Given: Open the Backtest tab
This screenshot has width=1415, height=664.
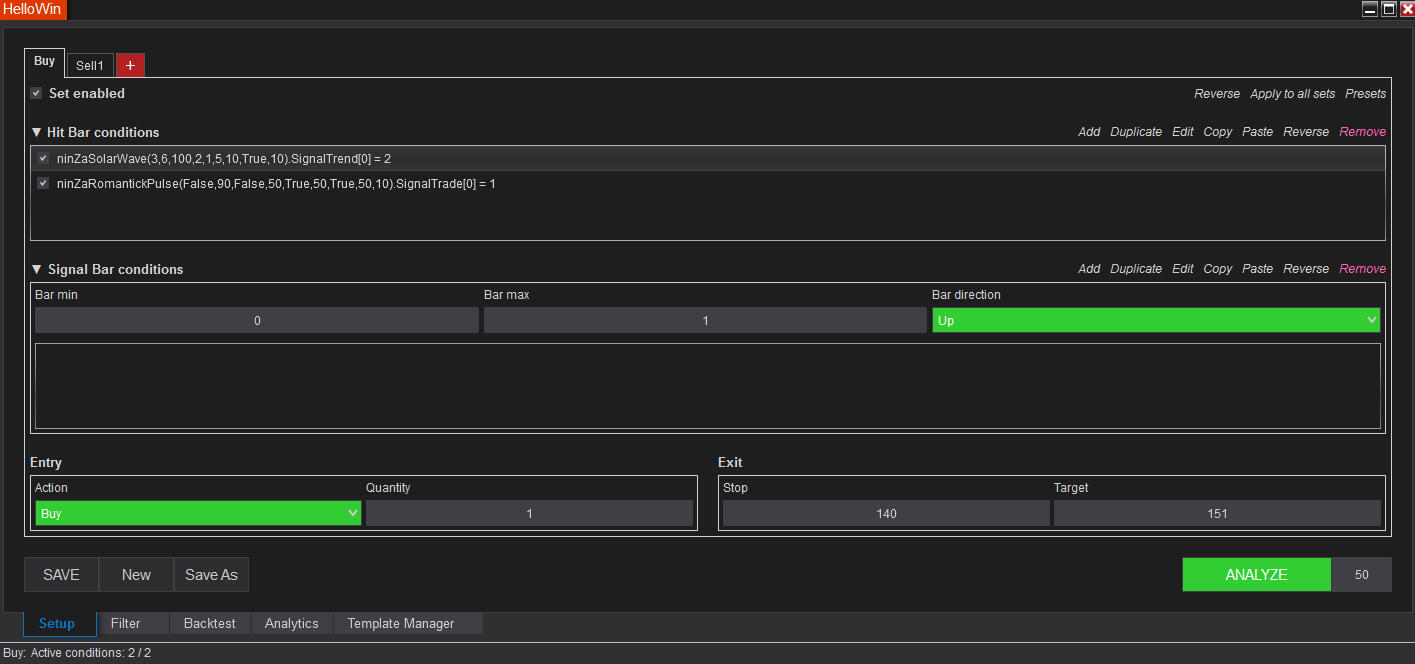Looking at the screenshot, I should [x=210, y=623].
